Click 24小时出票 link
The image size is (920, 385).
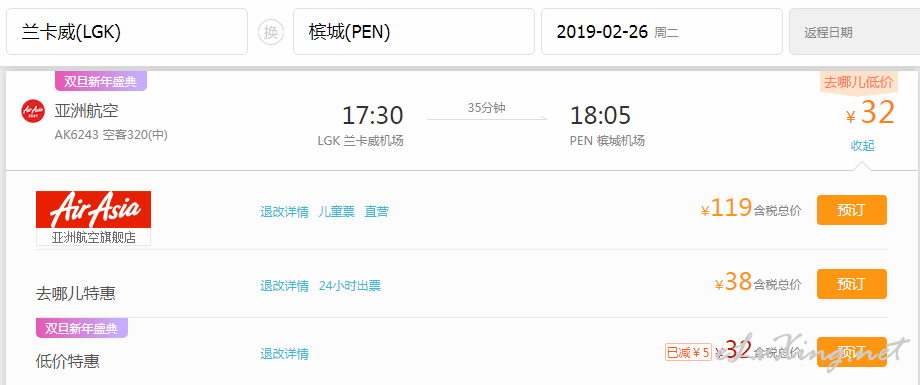point(350,286)
